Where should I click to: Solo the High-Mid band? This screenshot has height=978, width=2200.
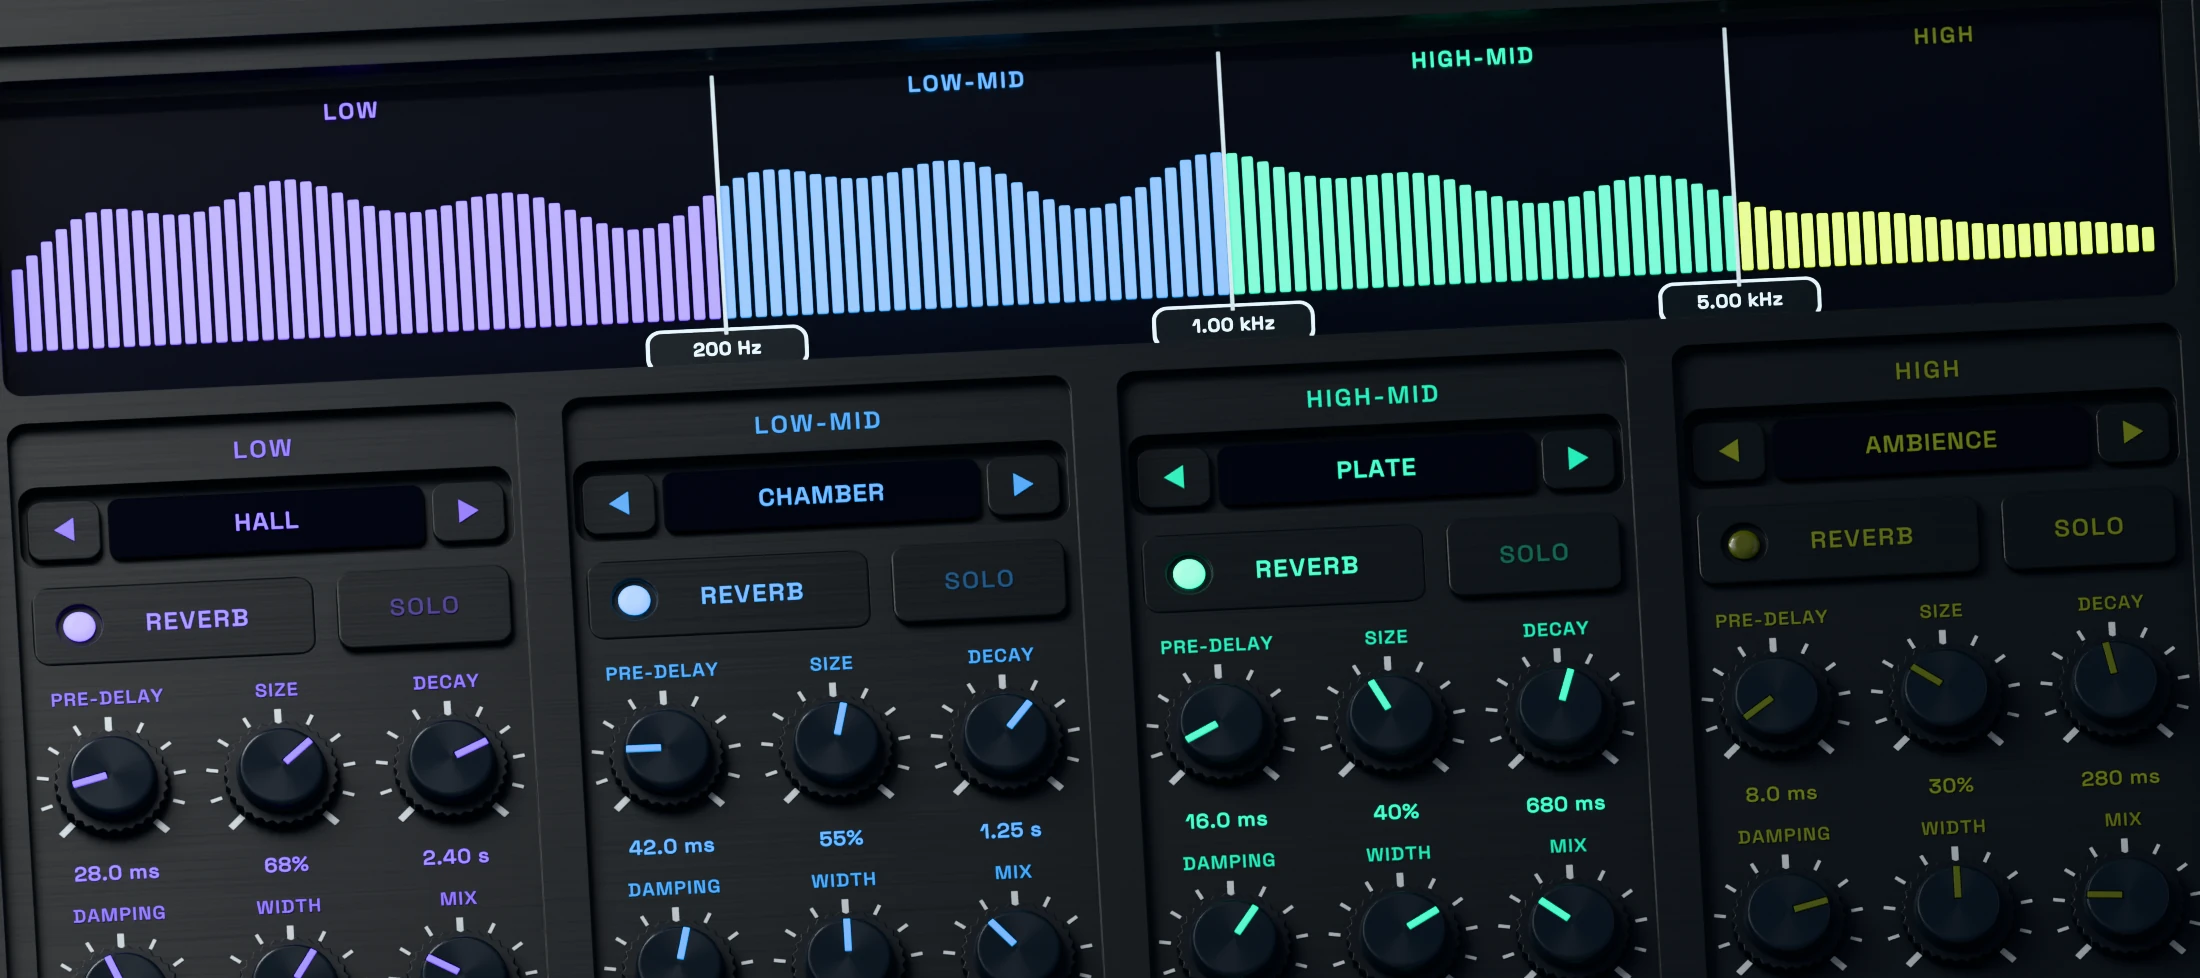coord(1534,553)
